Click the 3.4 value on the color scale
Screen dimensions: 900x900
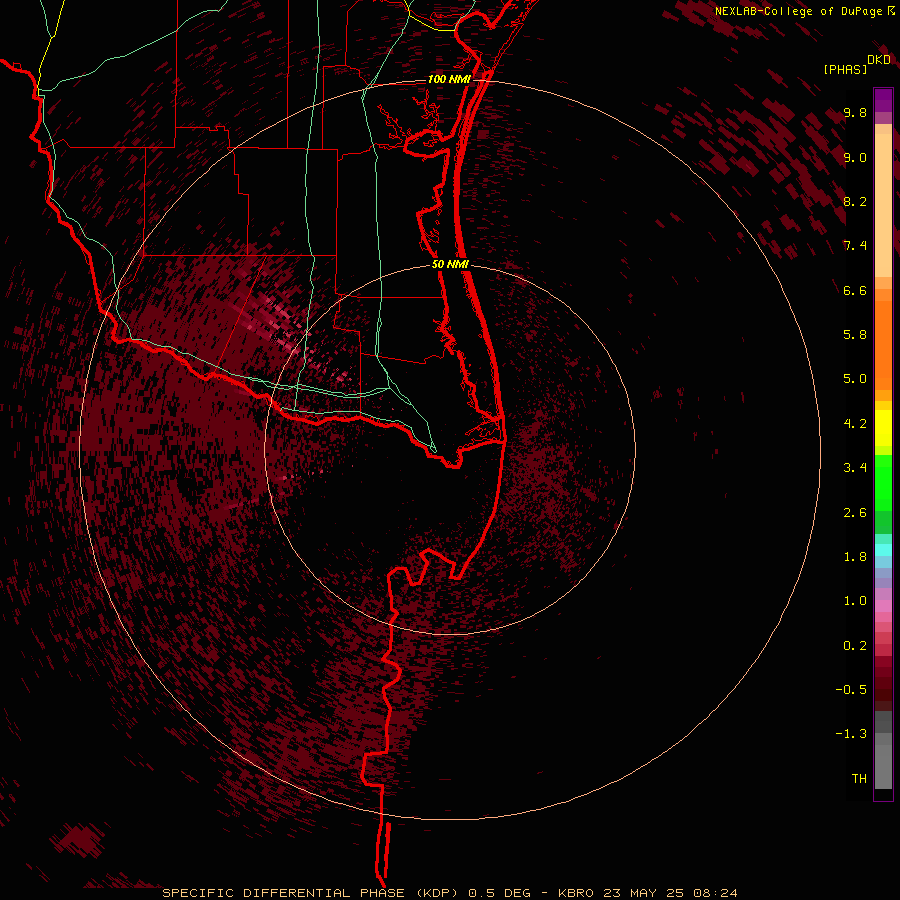click(855, 468)
